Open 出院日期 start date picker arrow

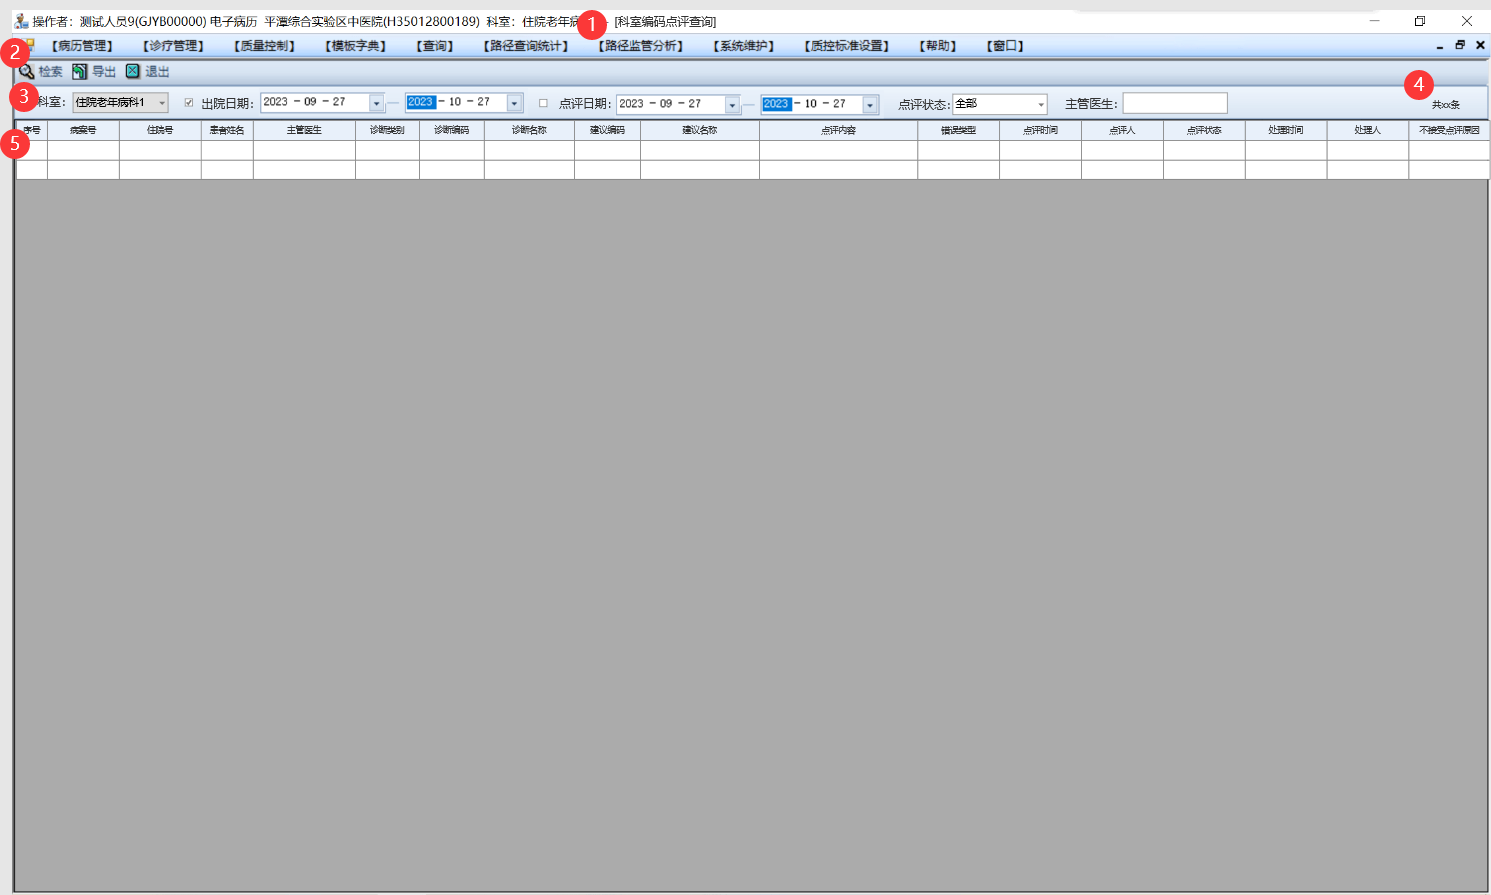(377, 104)
